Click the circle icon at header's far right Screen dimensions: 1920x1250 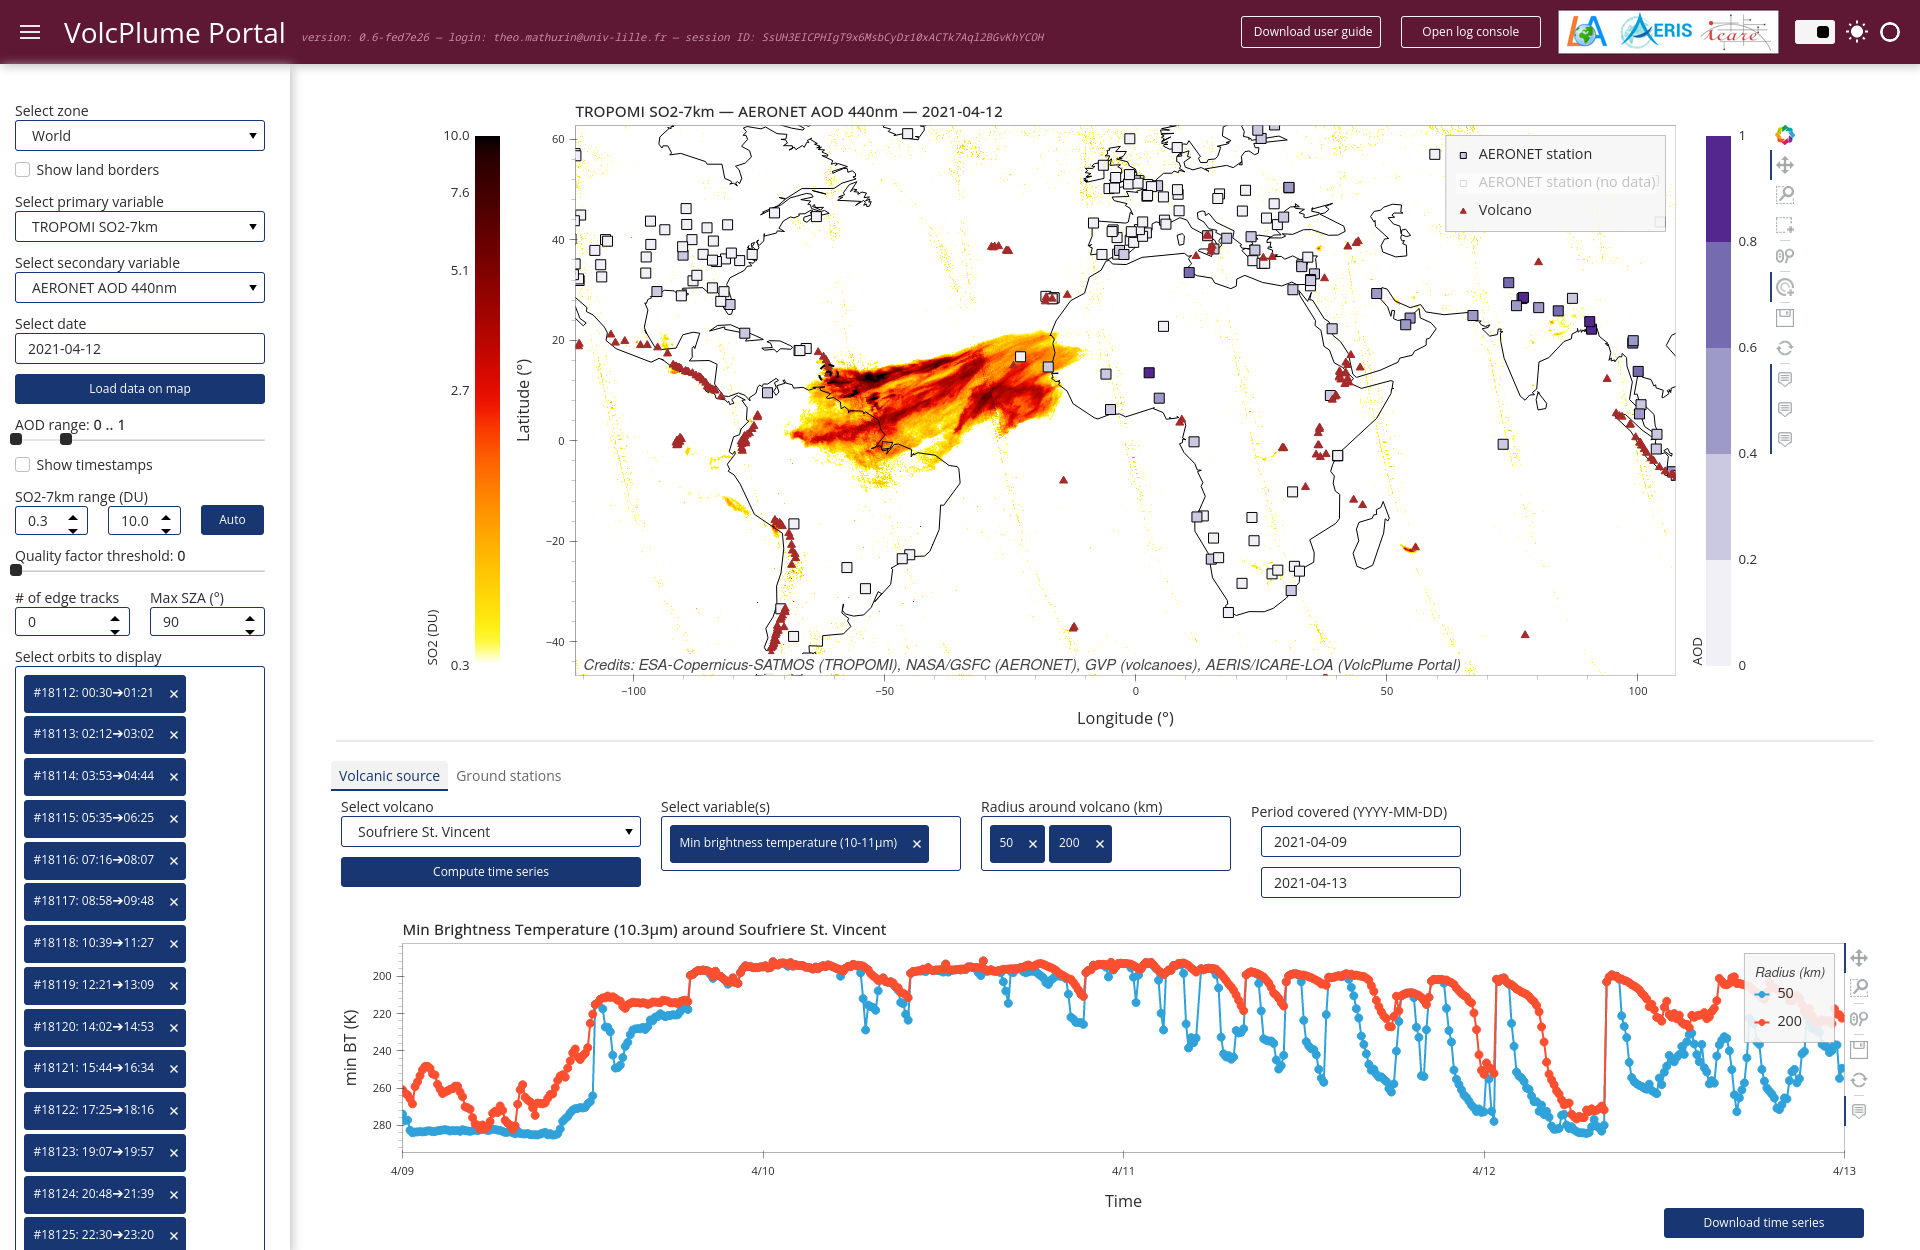click(x=1890, y=32)
